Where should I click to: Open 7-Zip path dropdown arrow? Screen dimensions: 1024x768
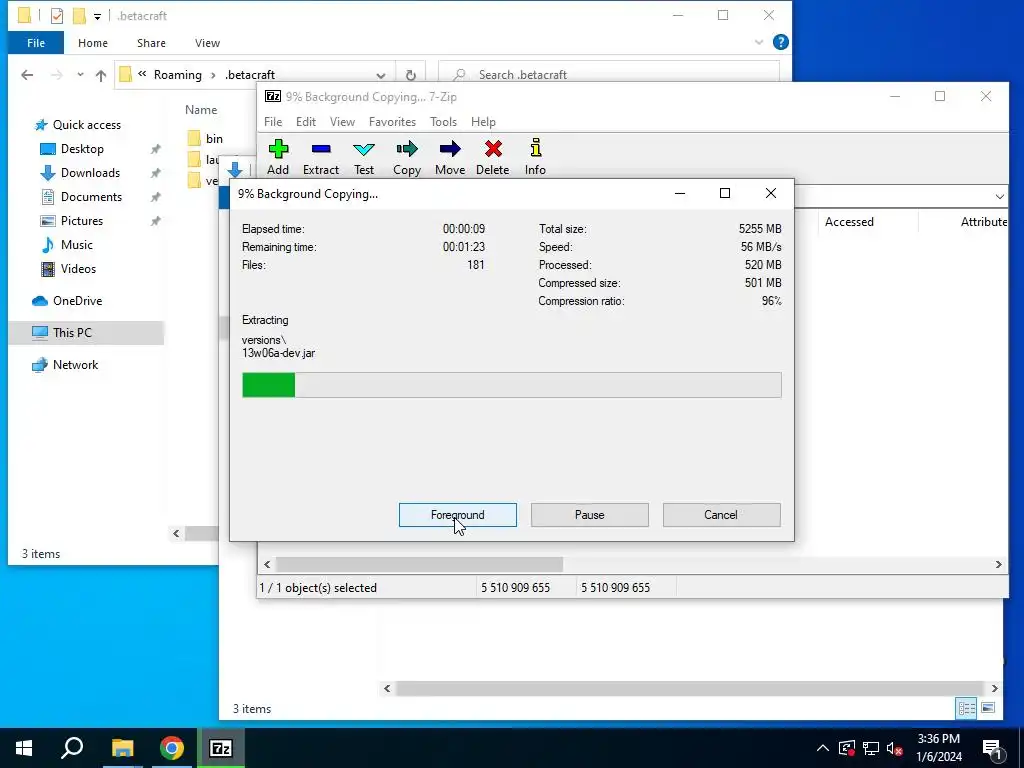[x=1000, y=197]
